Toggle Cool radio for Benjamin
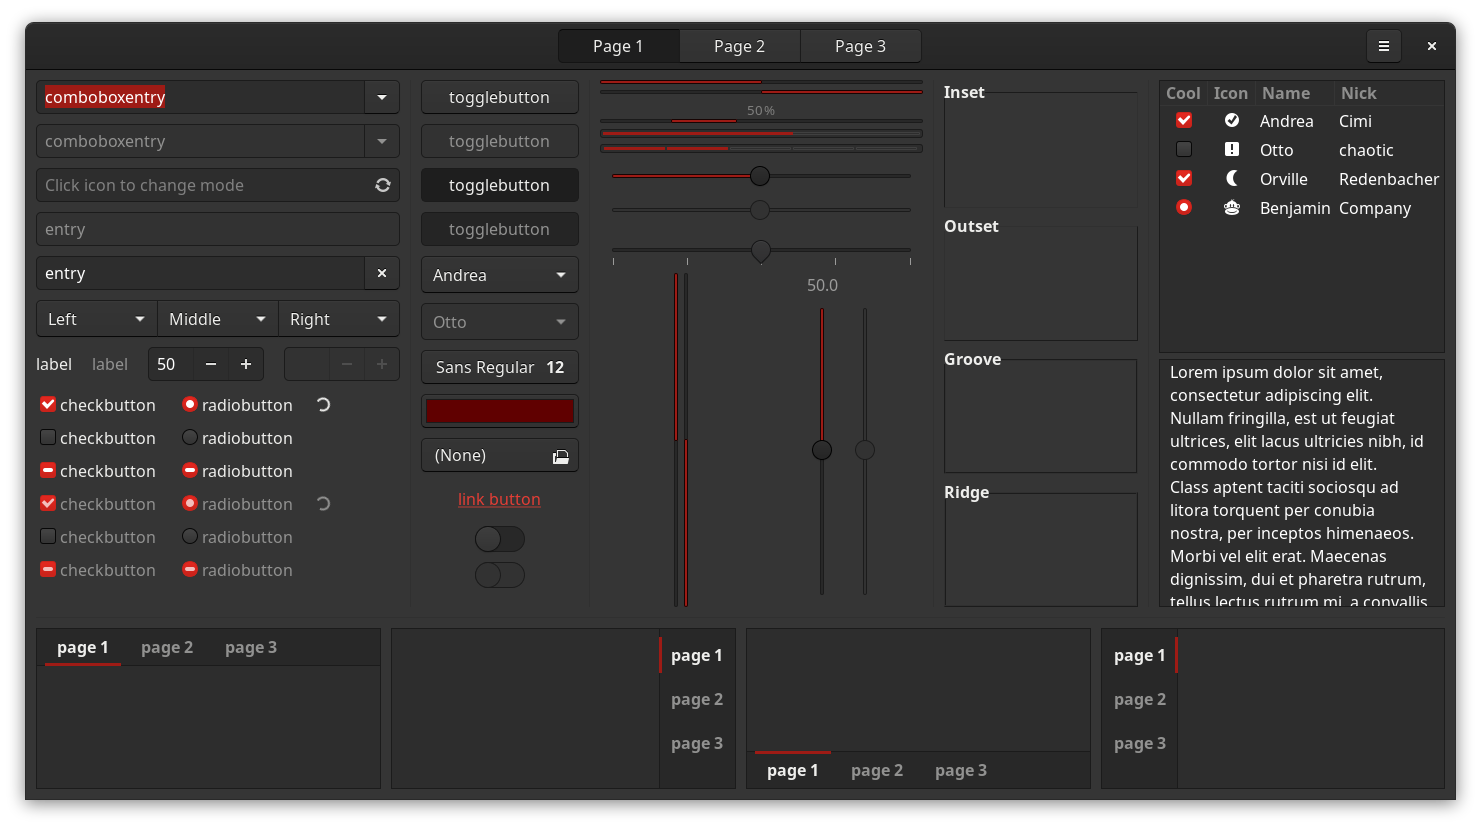The image size is (1481, 828). point(1184,207)
